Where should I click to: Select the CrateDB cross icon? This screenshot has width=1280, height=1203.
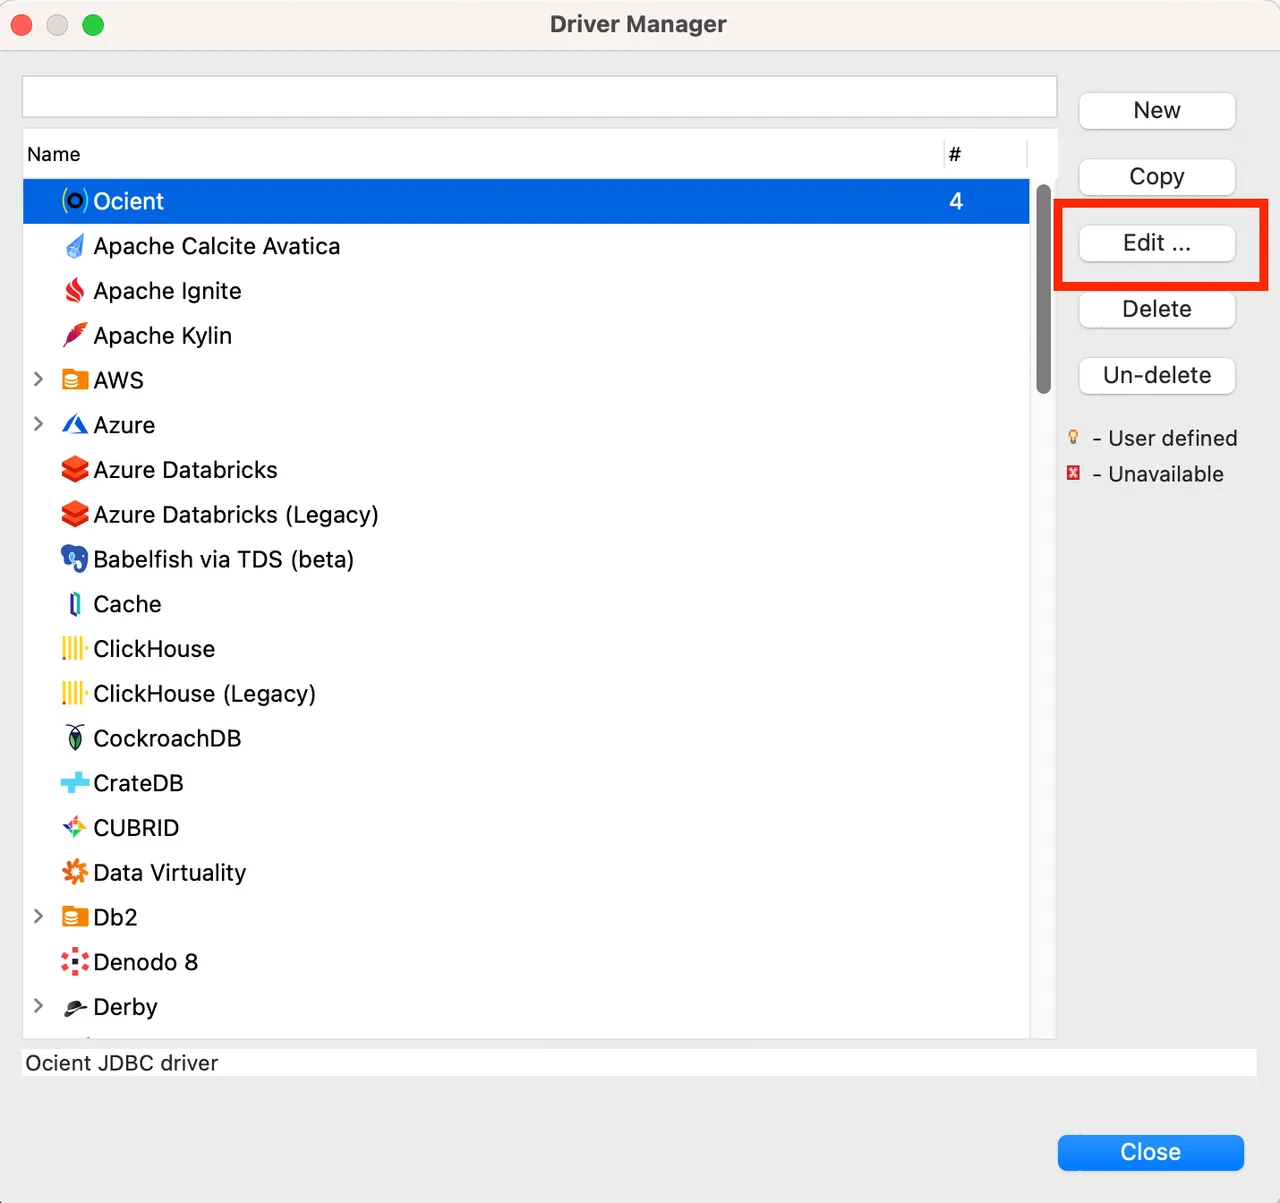click(x=74, y=783)
